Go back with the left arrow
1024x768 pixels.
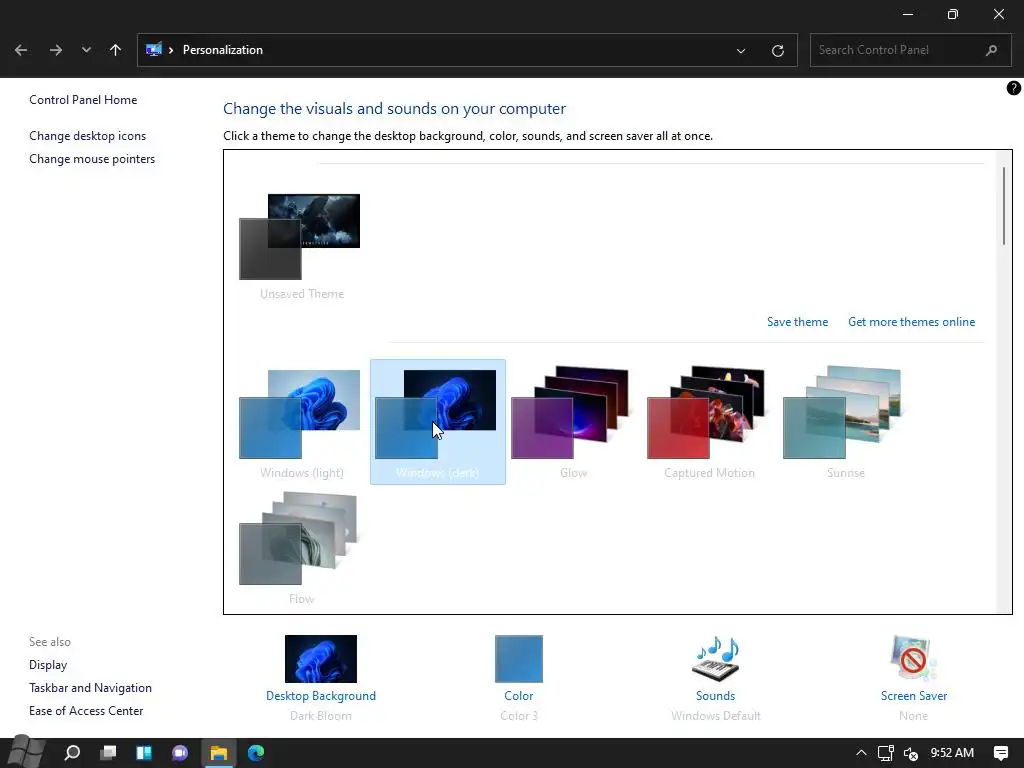click(21, 50)
